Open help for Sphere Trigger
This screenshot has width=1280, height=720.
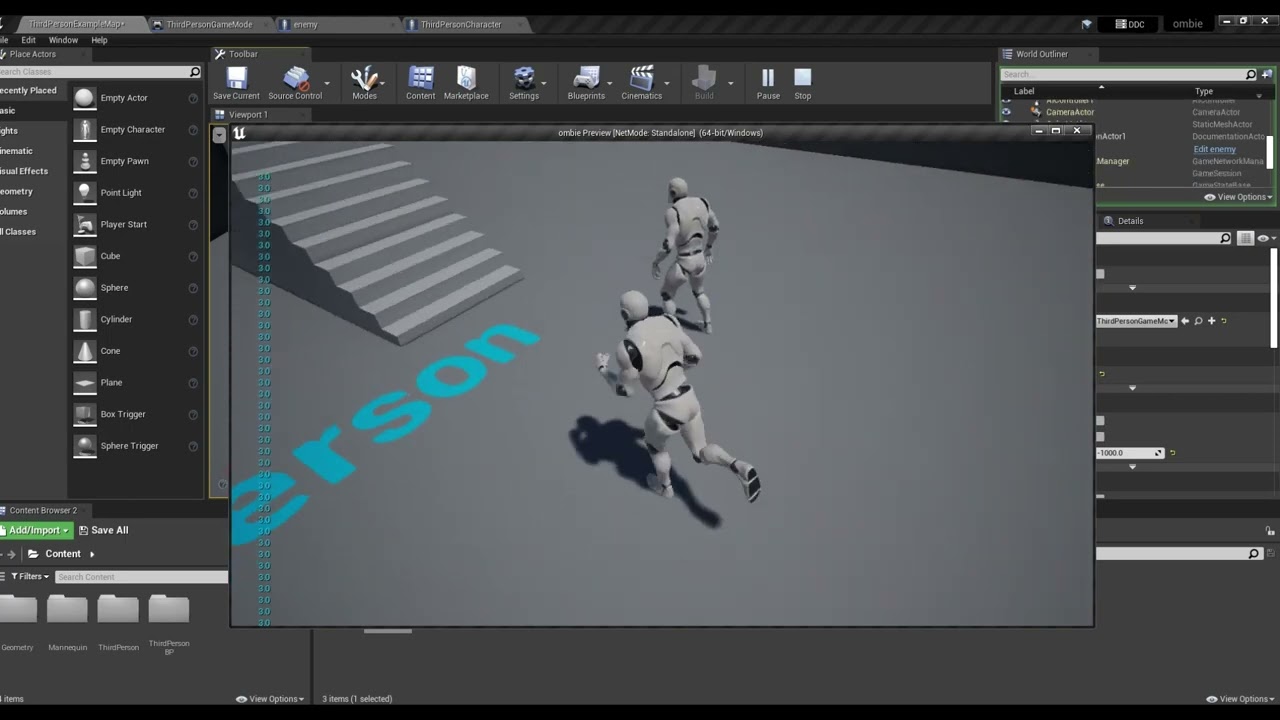(193, 446)
